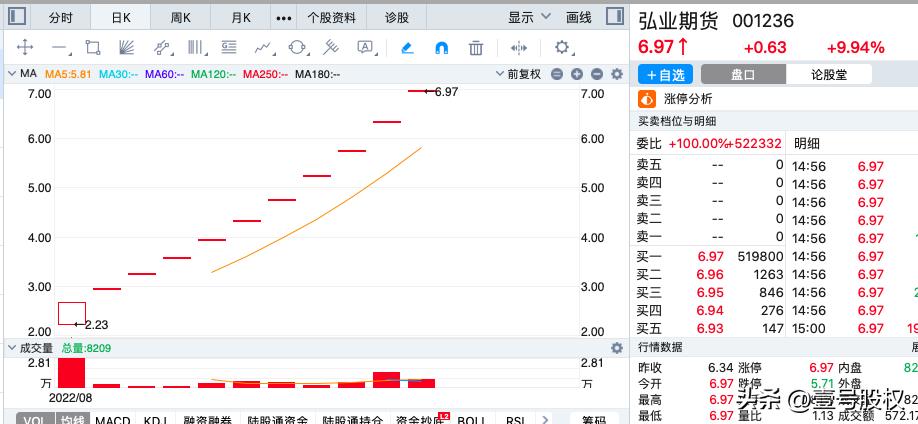Select the crosshair move tool
The height and width of the screenshot is (424, 918).
[24, 47]
